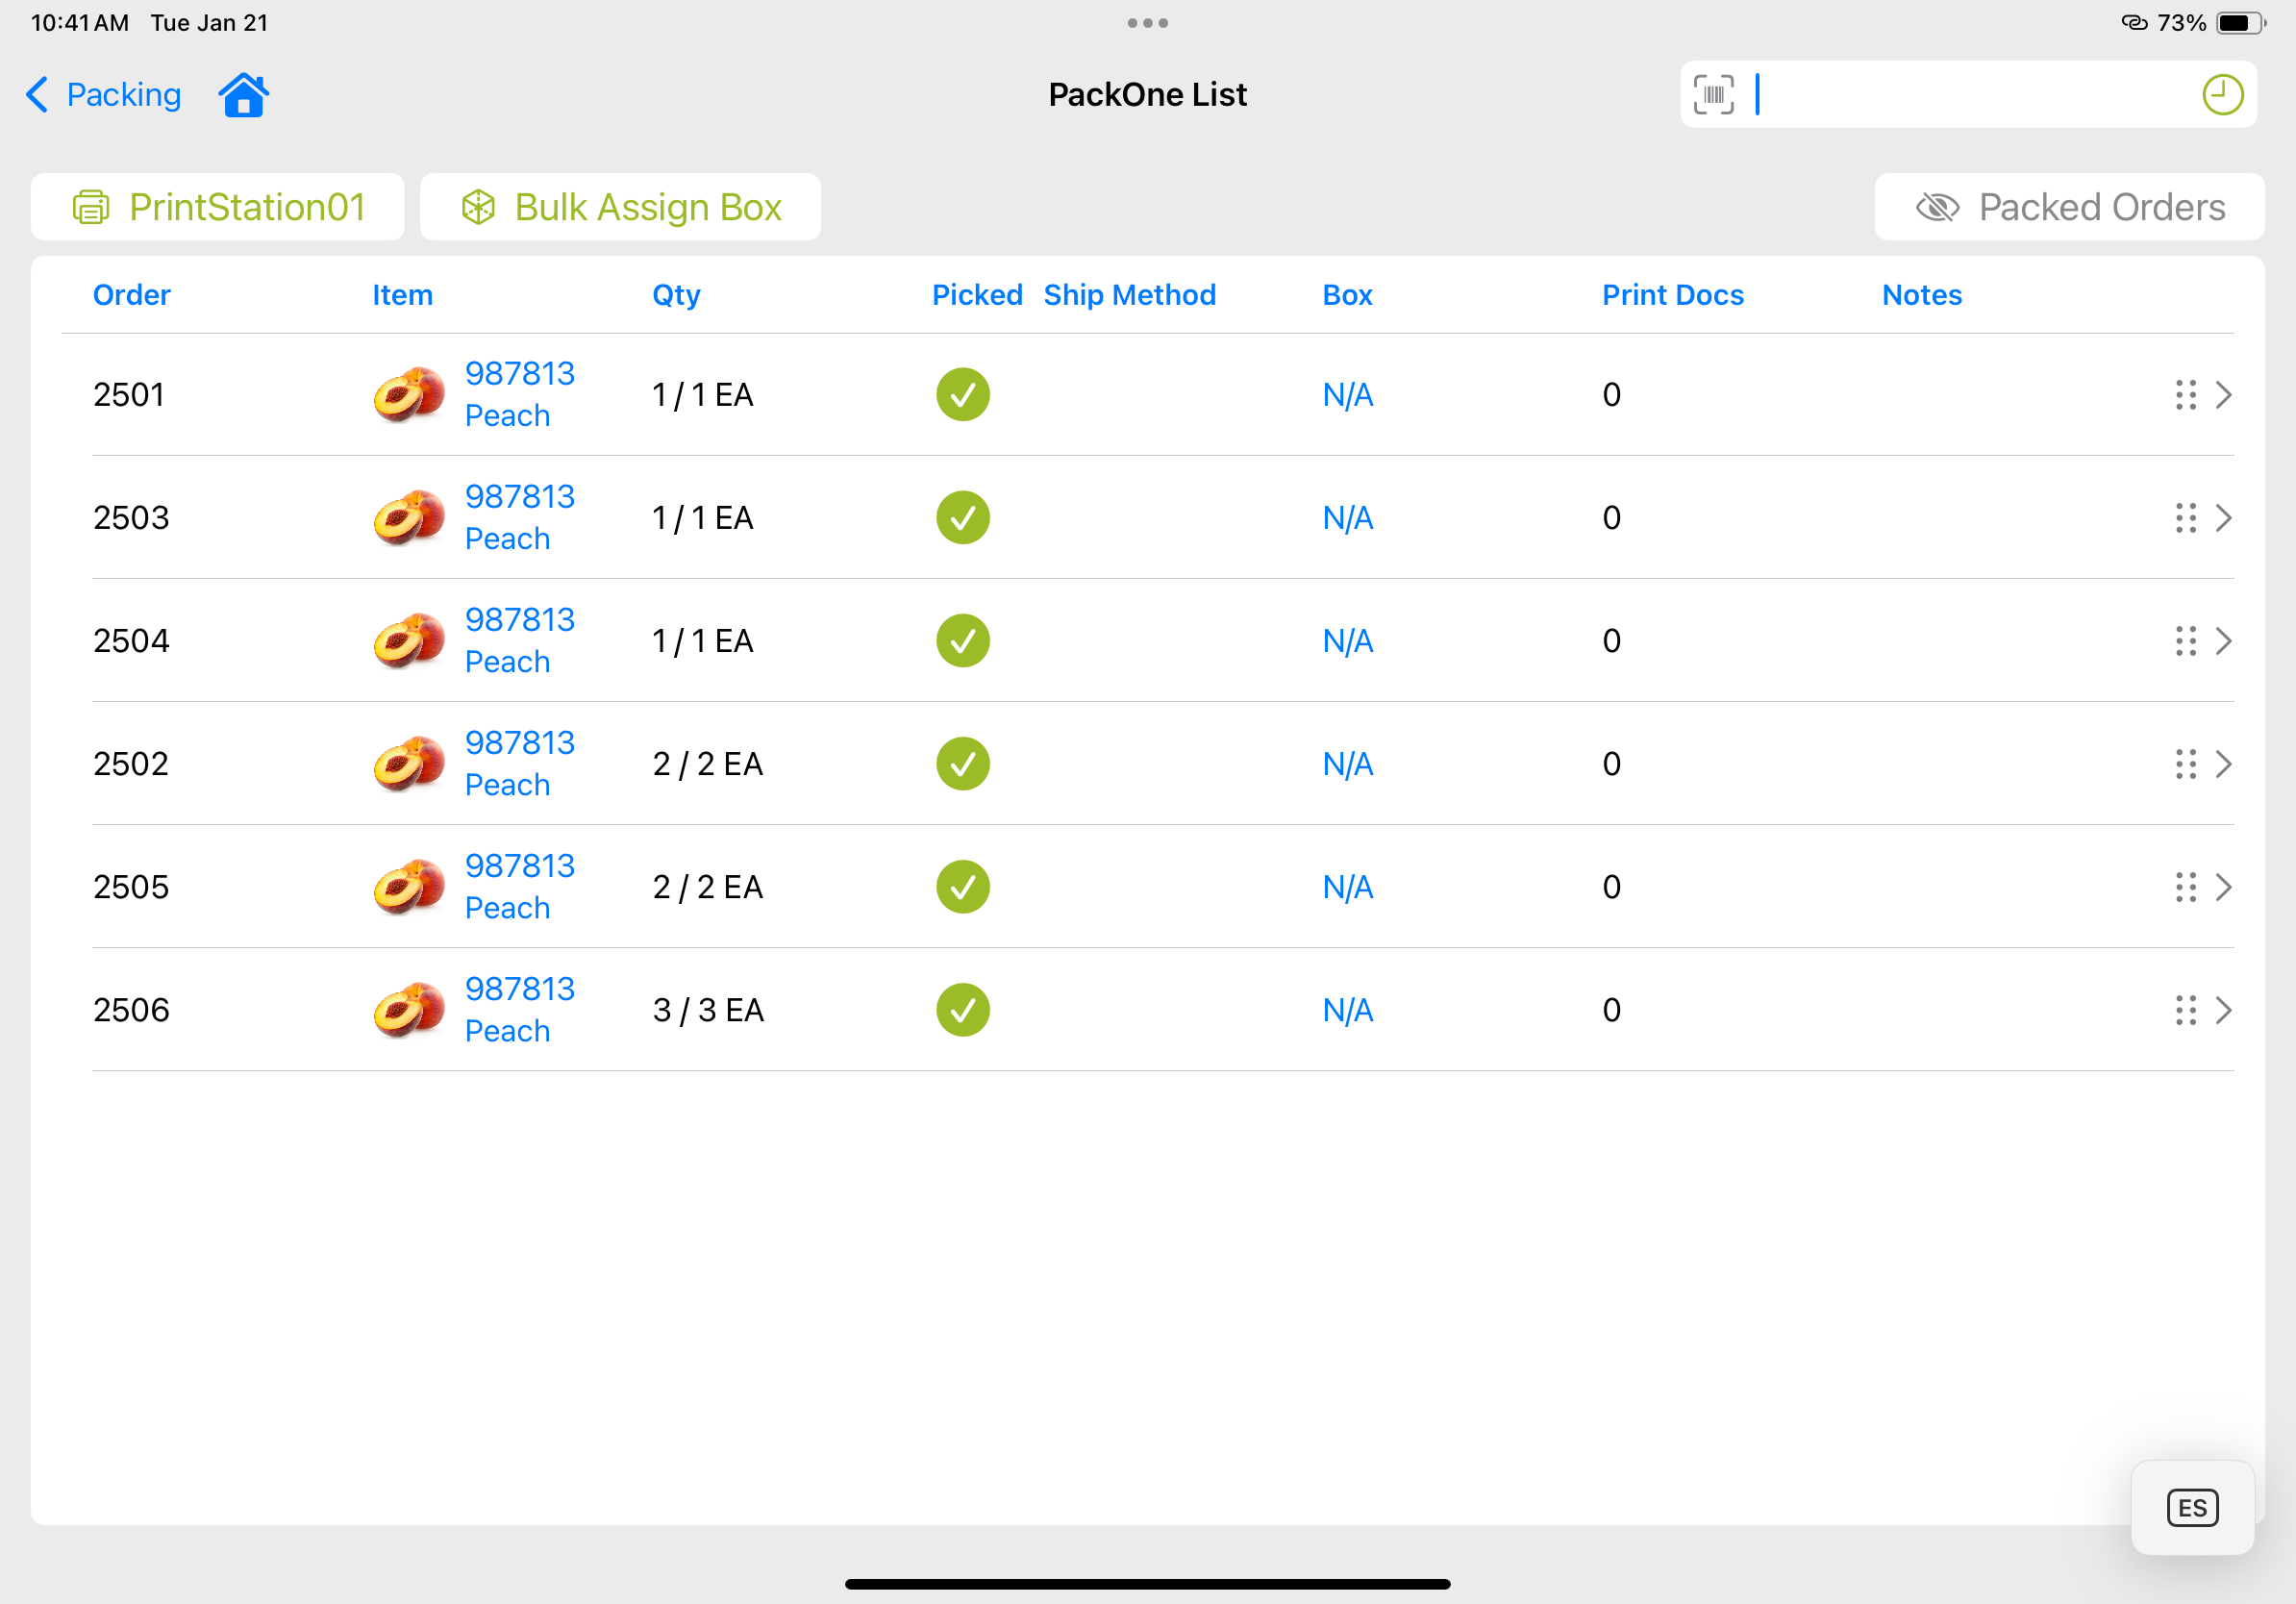Tap the peach thumbnail for order 2503

tap(409, 518)
